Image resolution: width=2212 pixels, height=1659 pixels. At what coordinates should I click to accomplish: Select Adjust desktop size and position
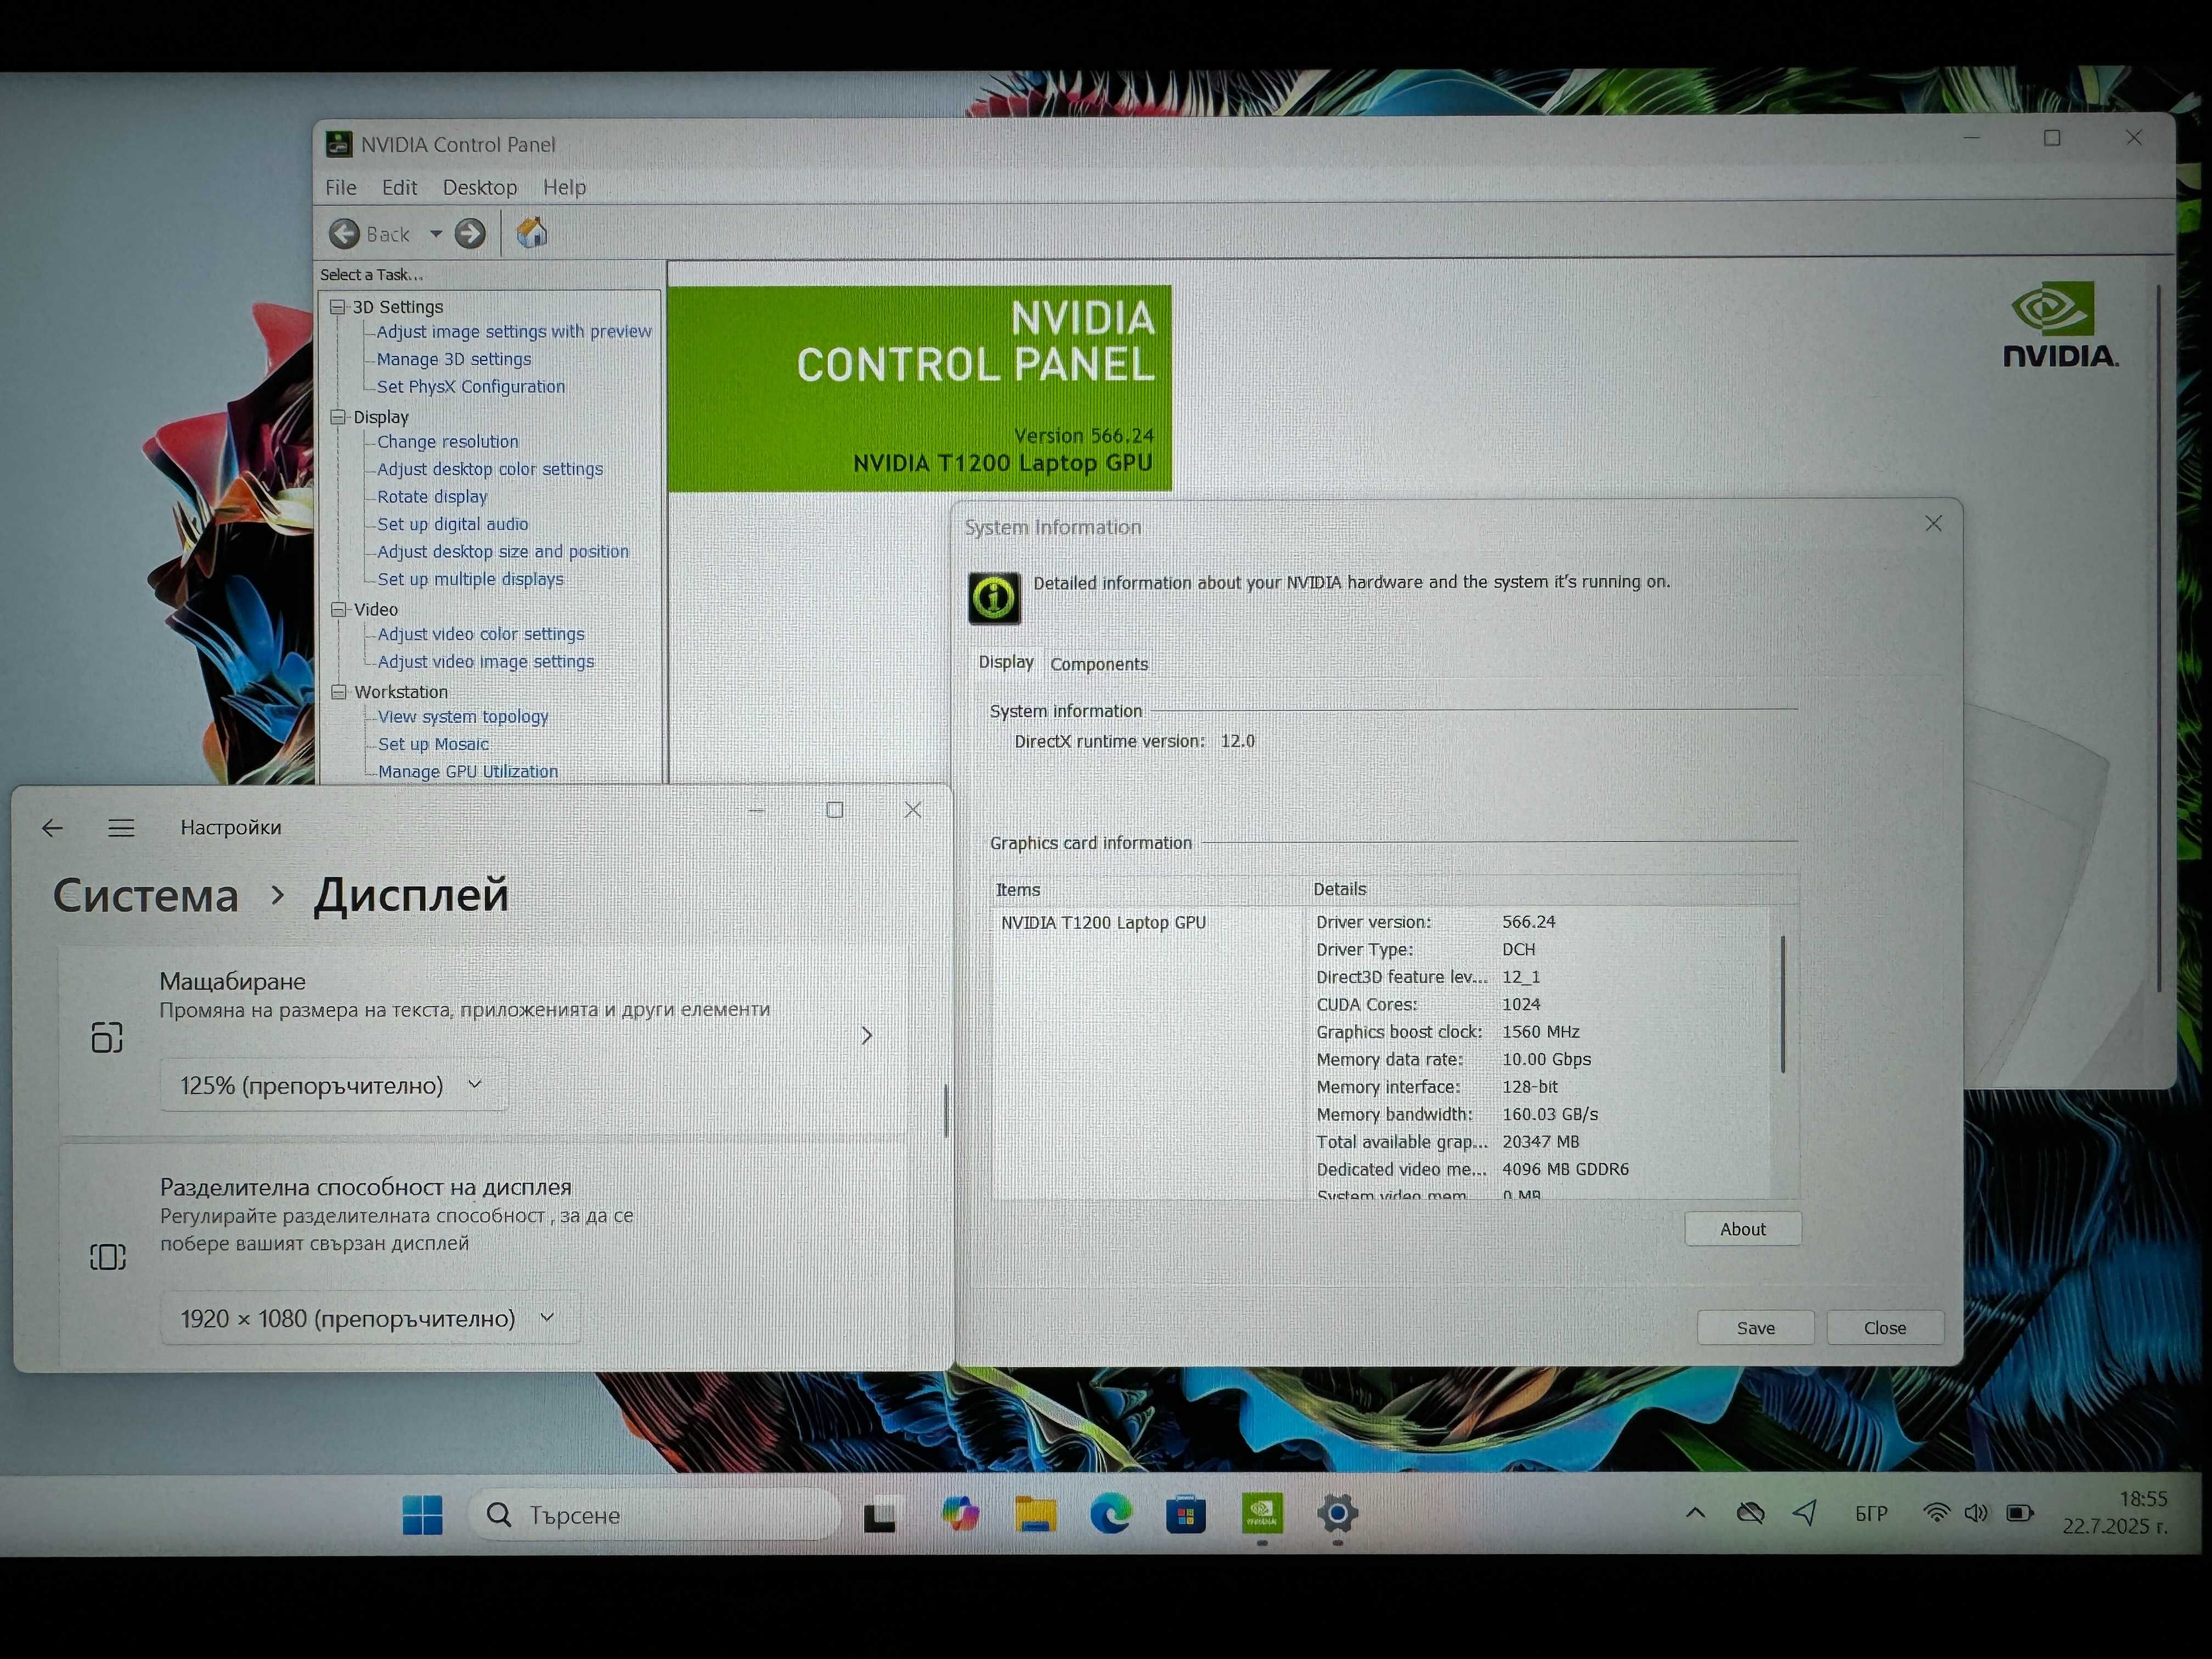click(x=503, y=551)
